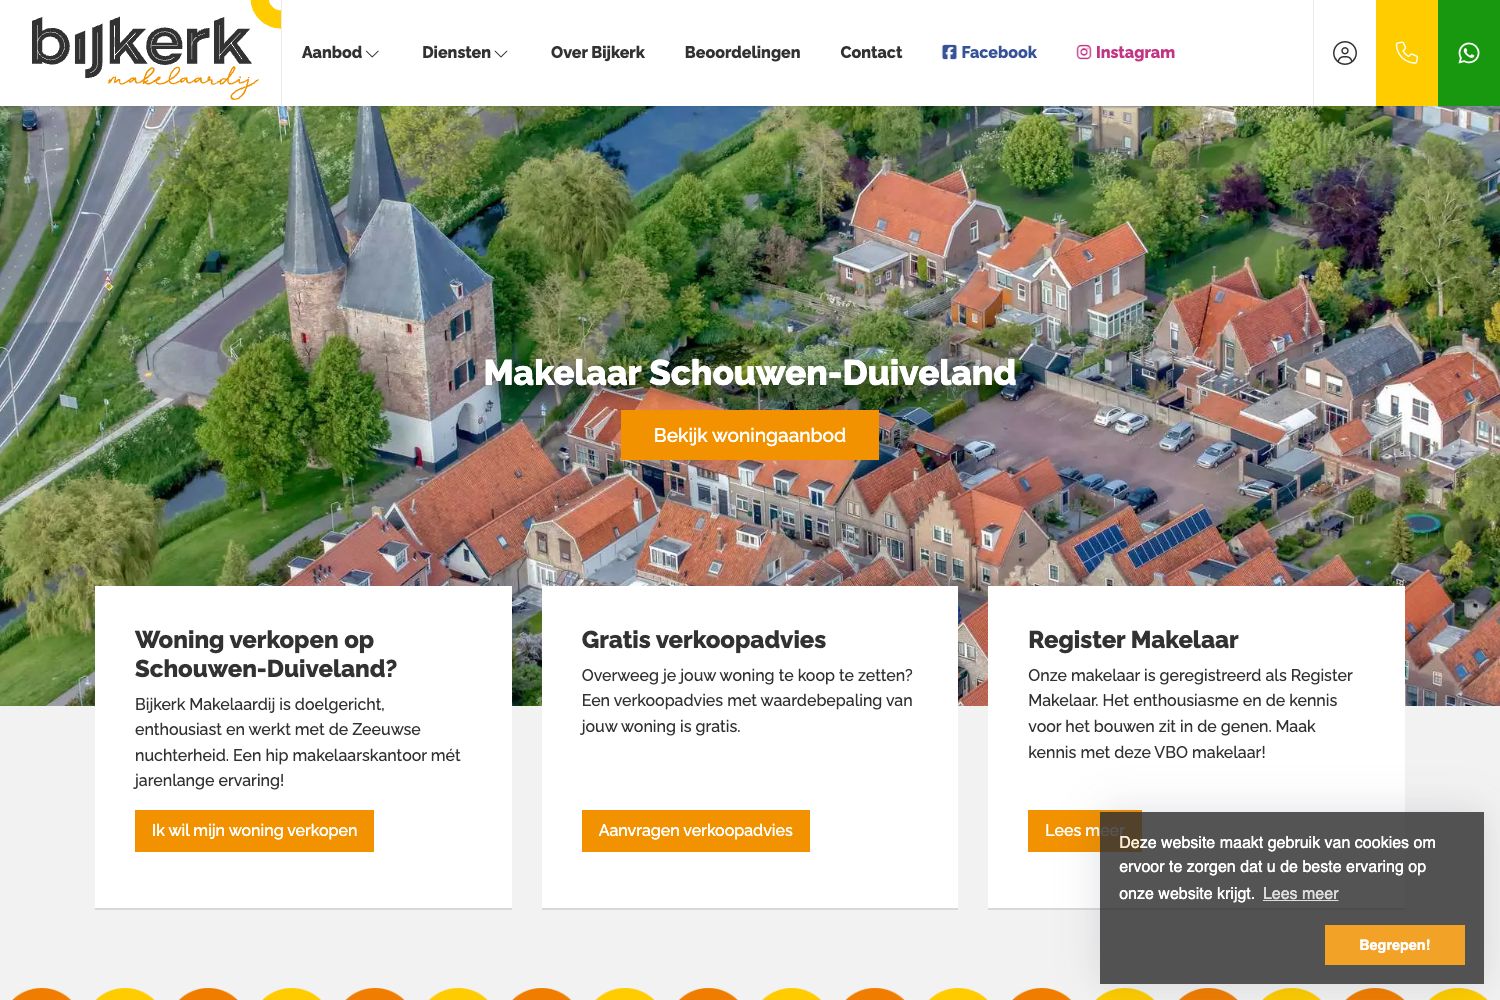
Task: Click the Instagram logo icon in navigation
Action: click(1083, 52)
